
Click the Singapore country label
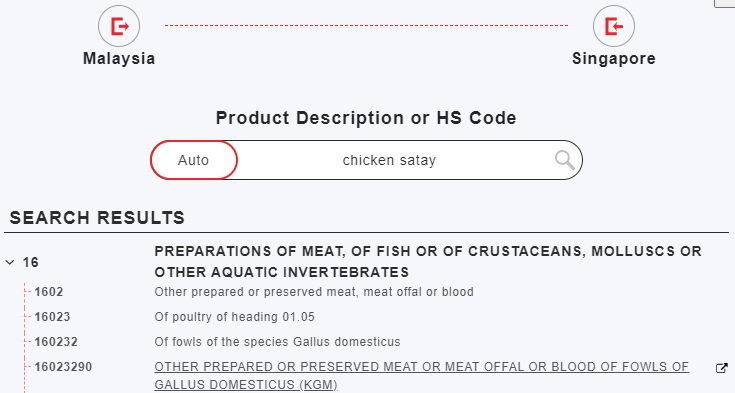coord(614,59)
